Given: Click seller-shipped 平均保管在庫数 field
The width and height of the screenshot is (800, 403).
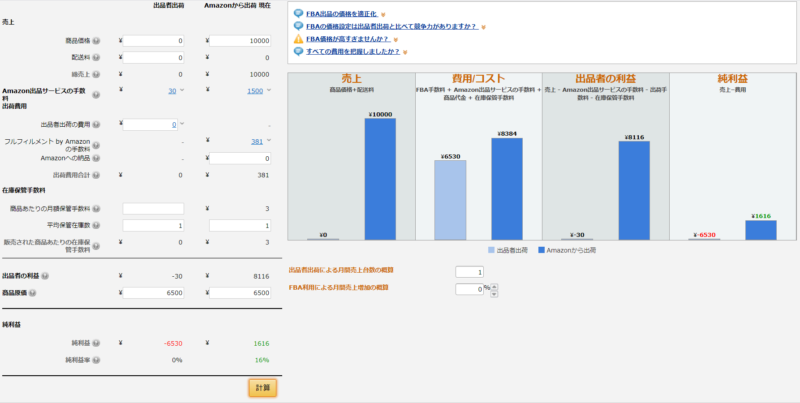Looking at the screenshot, I should click(153, 225).
